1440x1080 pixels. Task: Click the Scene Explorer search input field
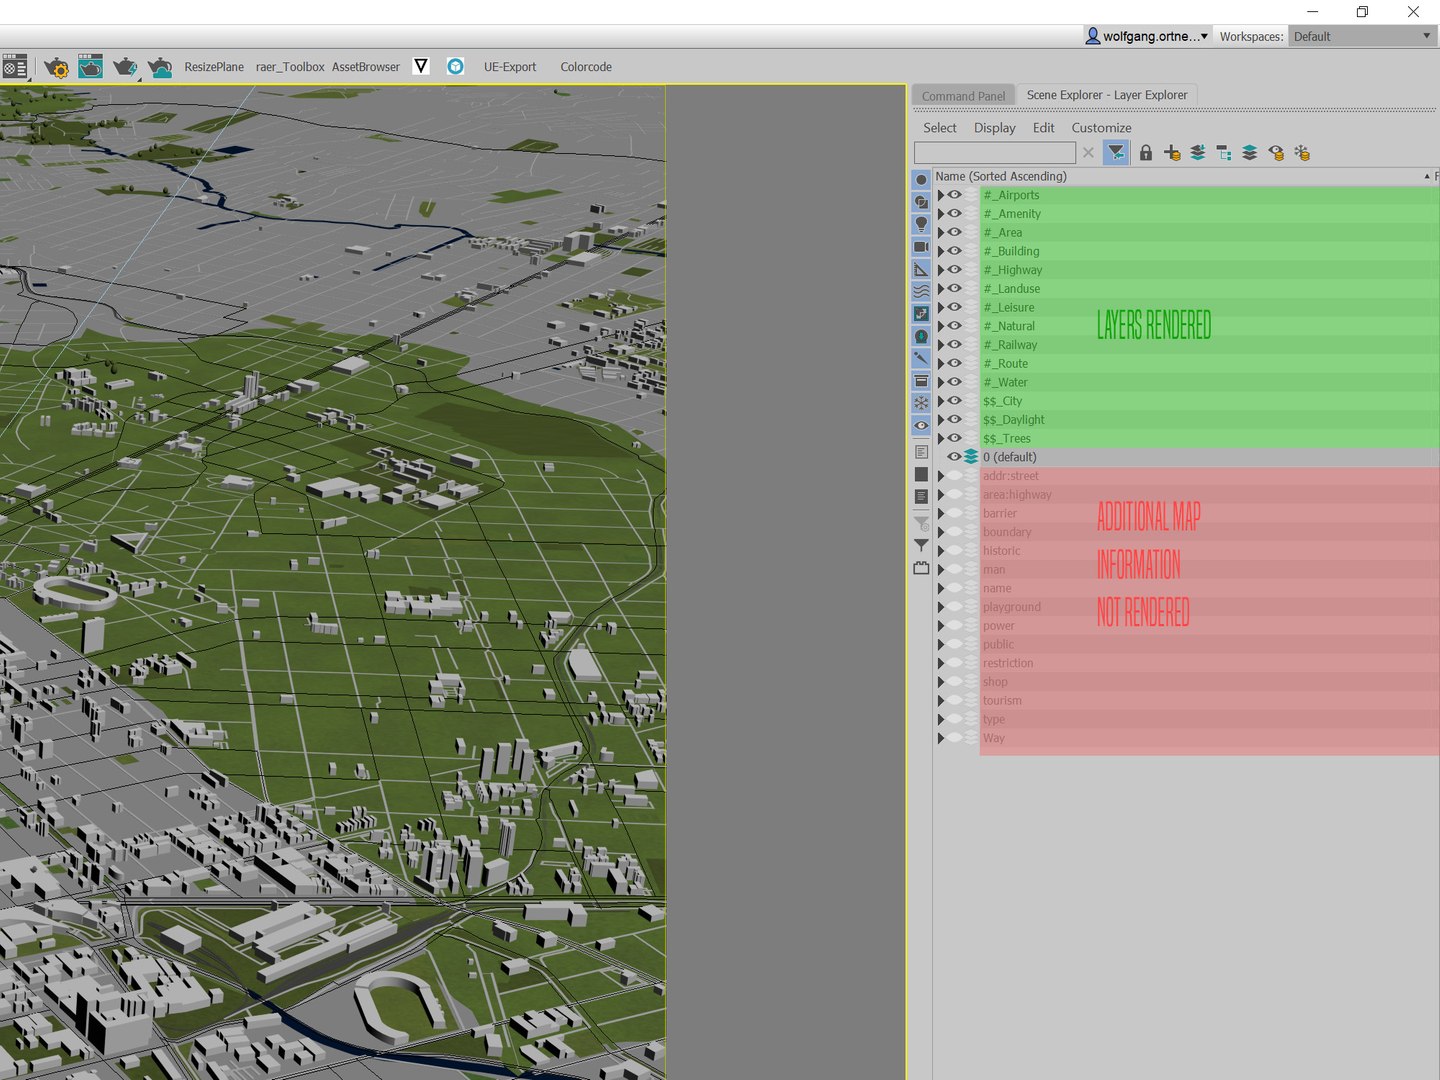[995, 152]
